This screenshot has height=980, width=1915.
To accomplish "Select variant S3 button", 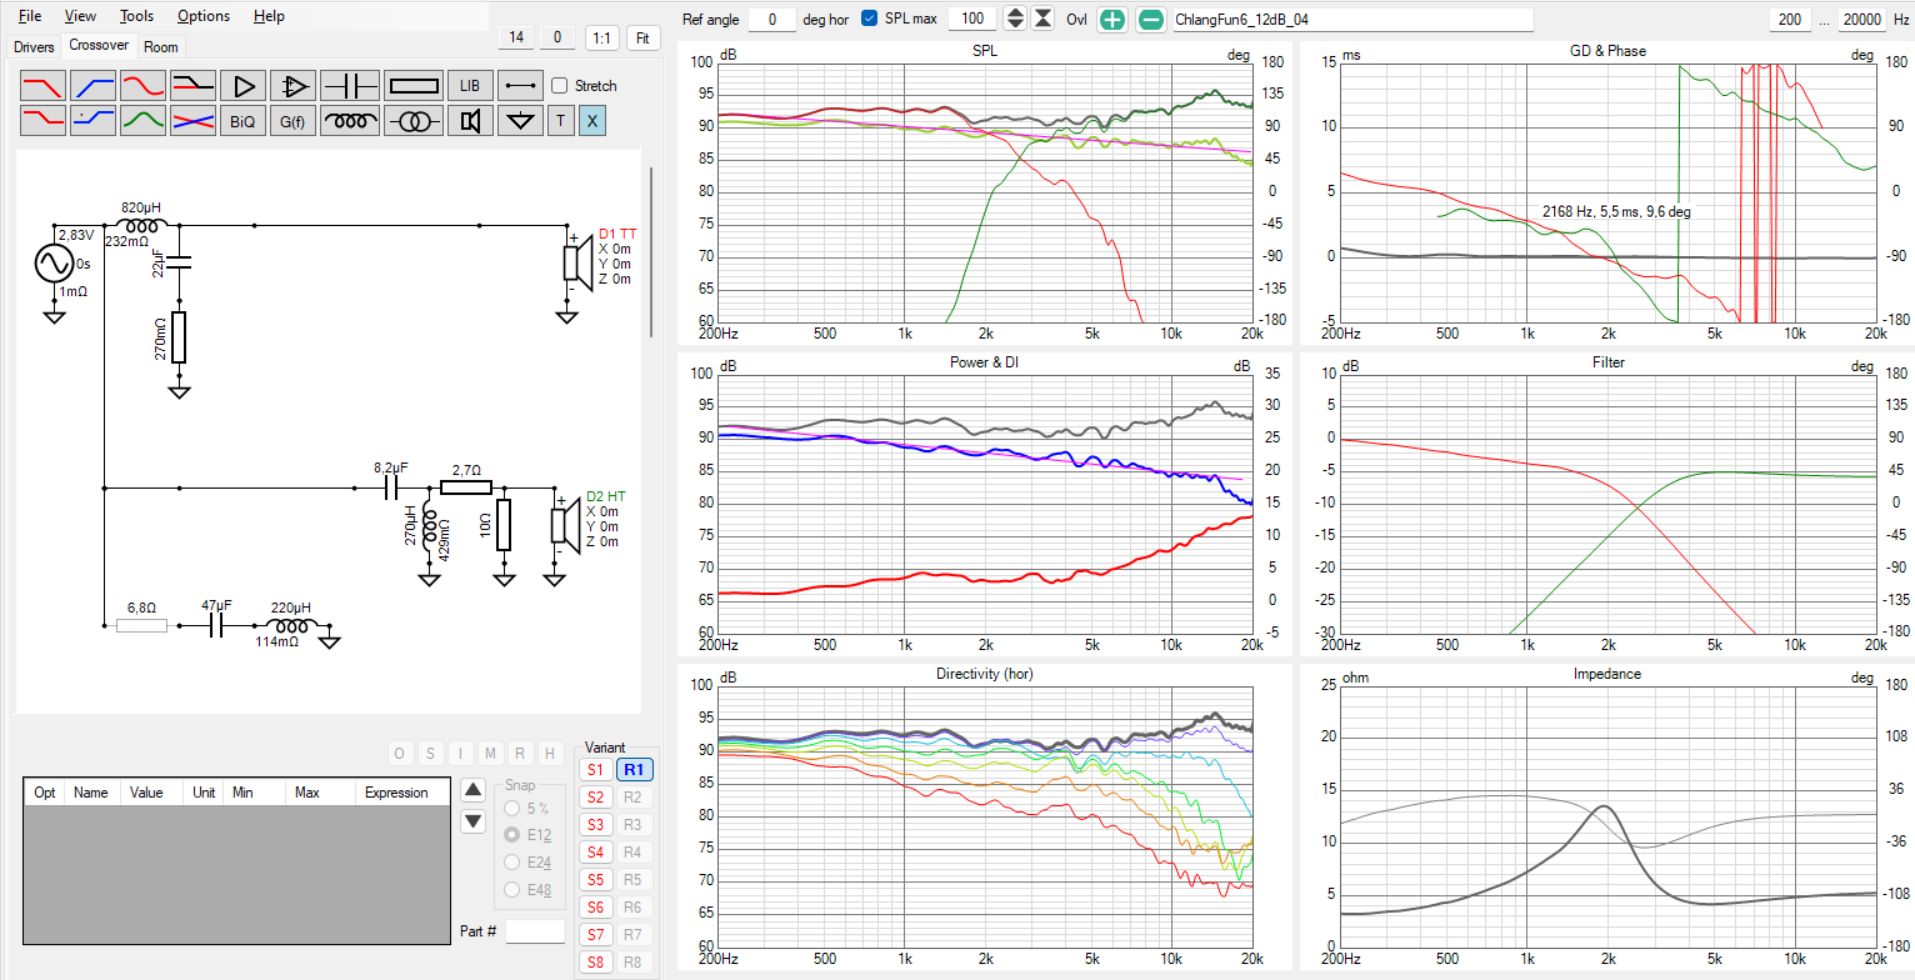I will (x=596, y=825).
